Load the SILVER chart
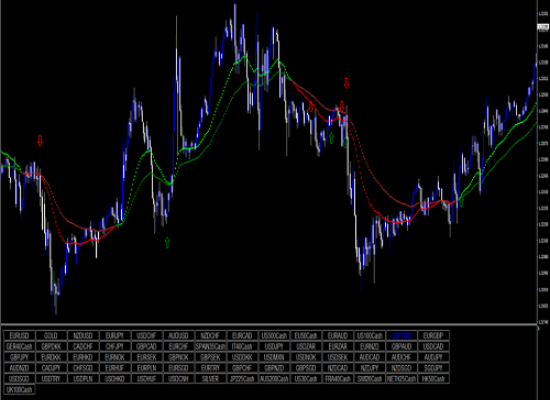This screenshot has height=400, width=550. tap(210, 379)
